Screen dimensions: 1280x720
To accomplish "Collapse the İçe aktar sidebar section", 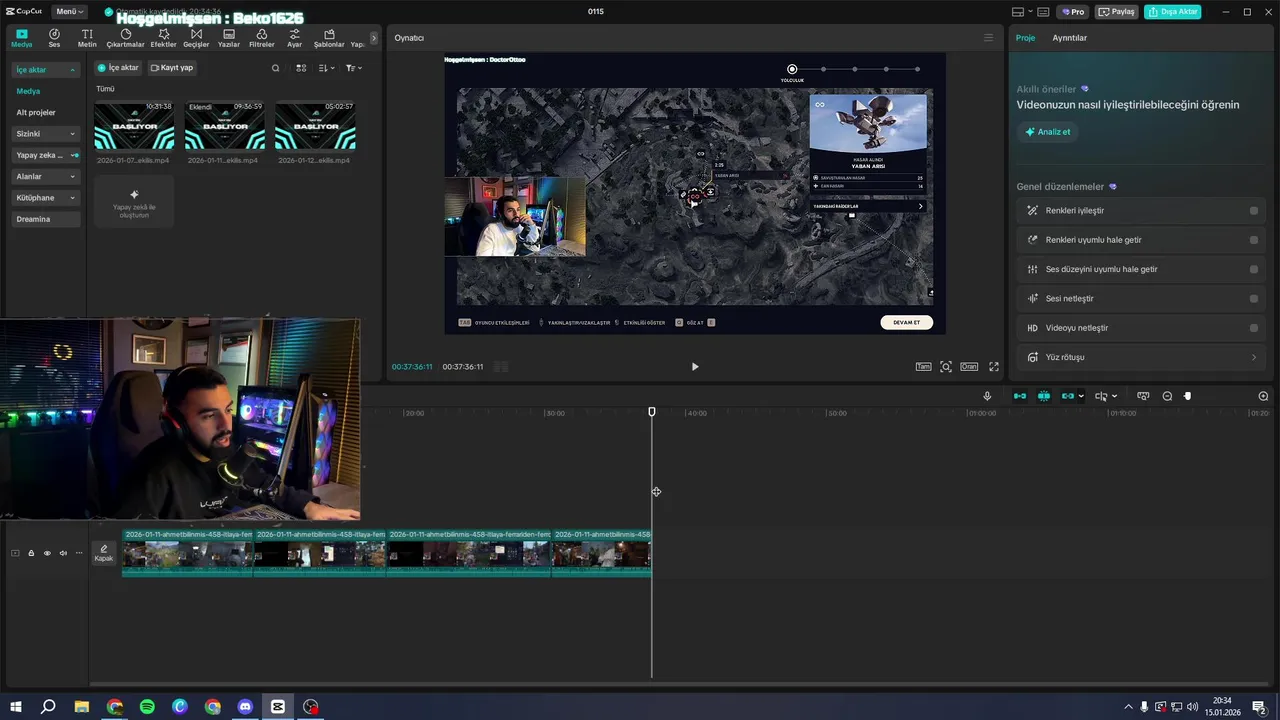I will 46,70.
